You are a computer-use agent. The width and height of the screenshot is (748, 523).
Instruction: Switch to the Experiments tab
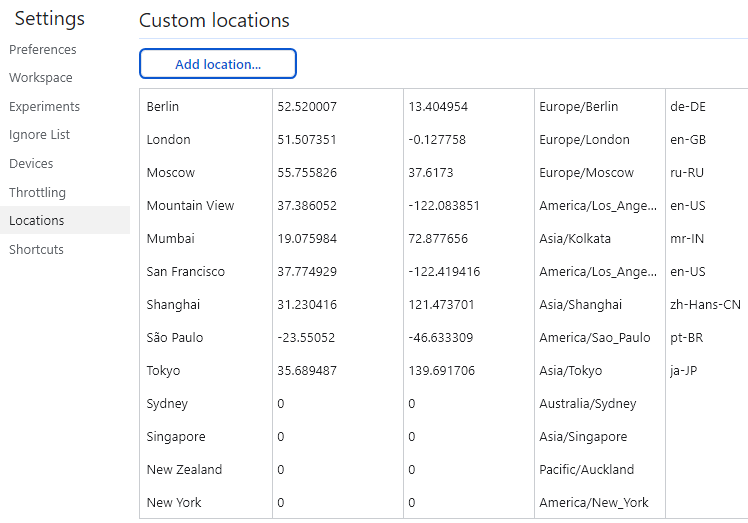pyautogui.click(x=45, y=107)
